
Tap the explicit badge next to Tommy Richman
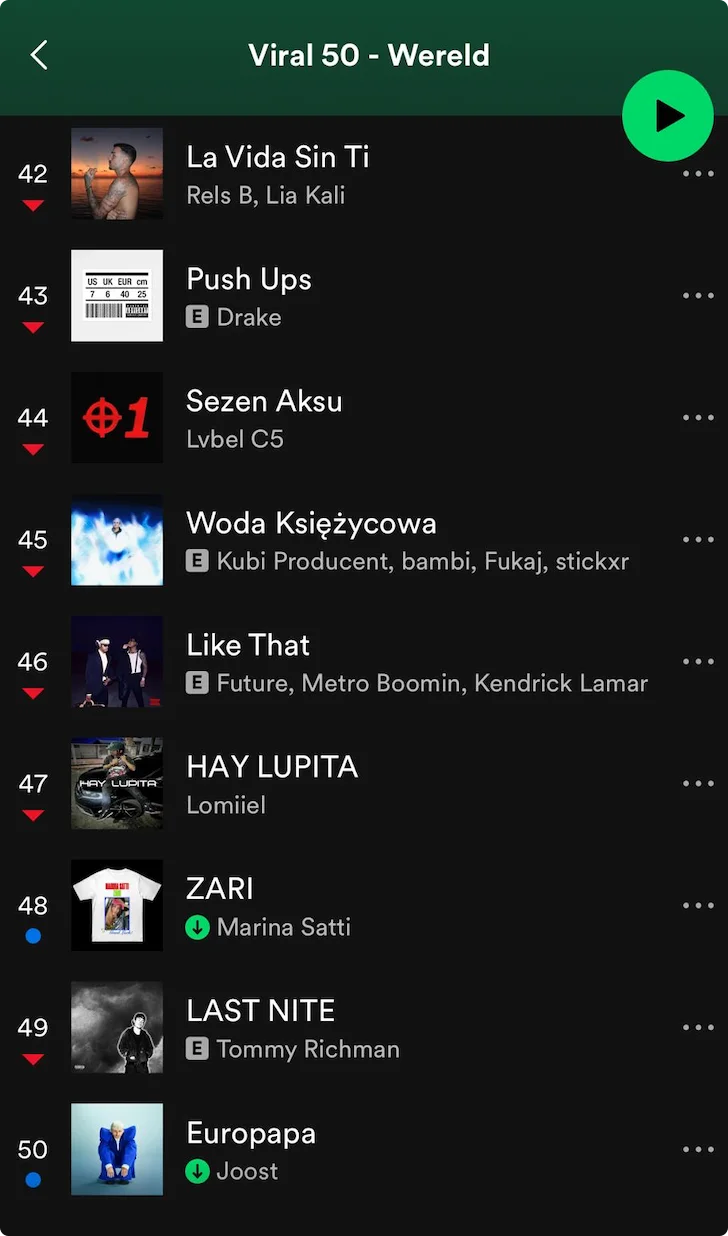tap(197, 1049)
